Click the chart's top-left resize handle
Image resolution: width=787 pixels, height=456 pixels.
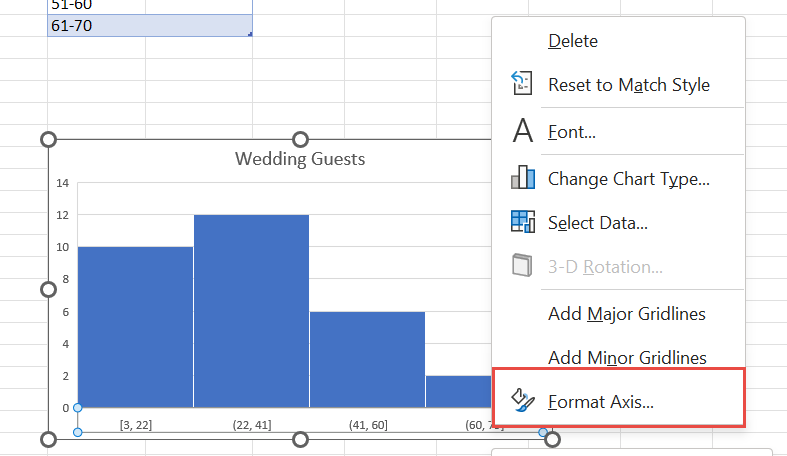48,139
